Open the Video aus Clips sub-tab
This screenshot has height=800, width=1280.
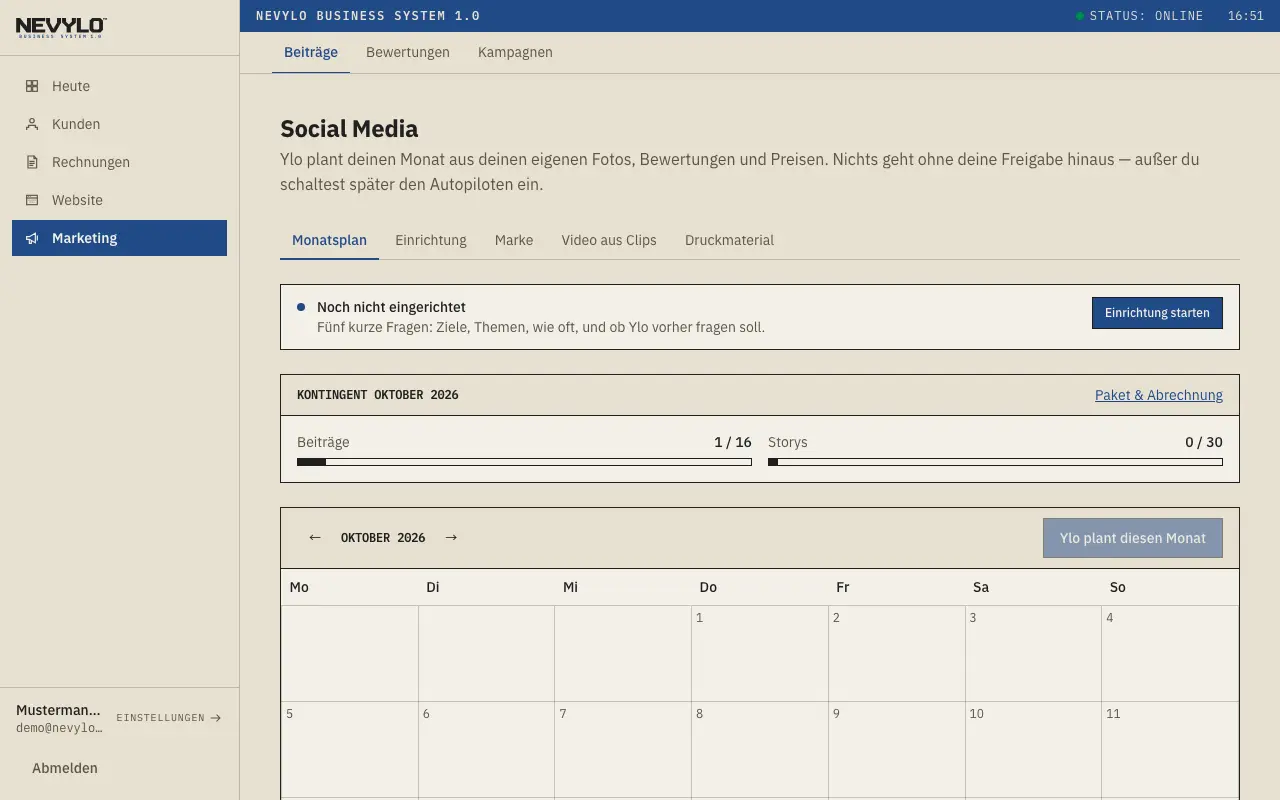pyautogui.click(x=609, y=240)
